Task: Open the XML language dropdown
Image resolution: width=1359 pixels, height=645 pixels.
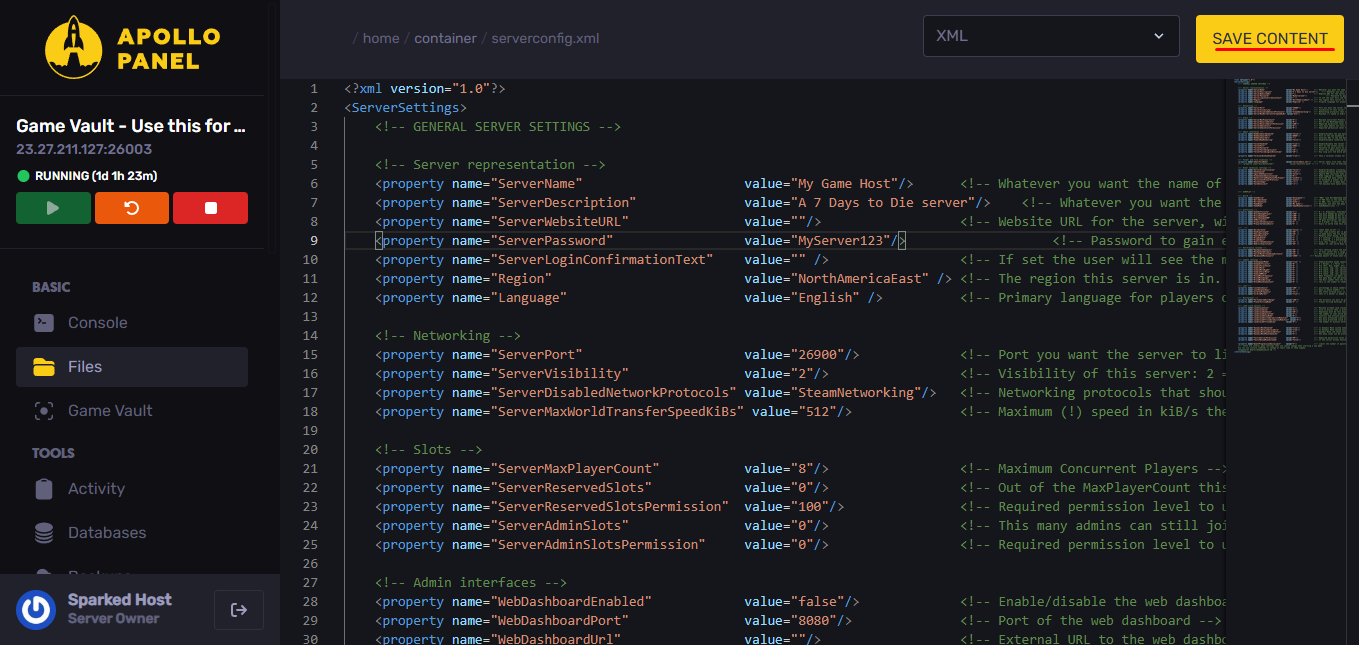Action: 1051,36
